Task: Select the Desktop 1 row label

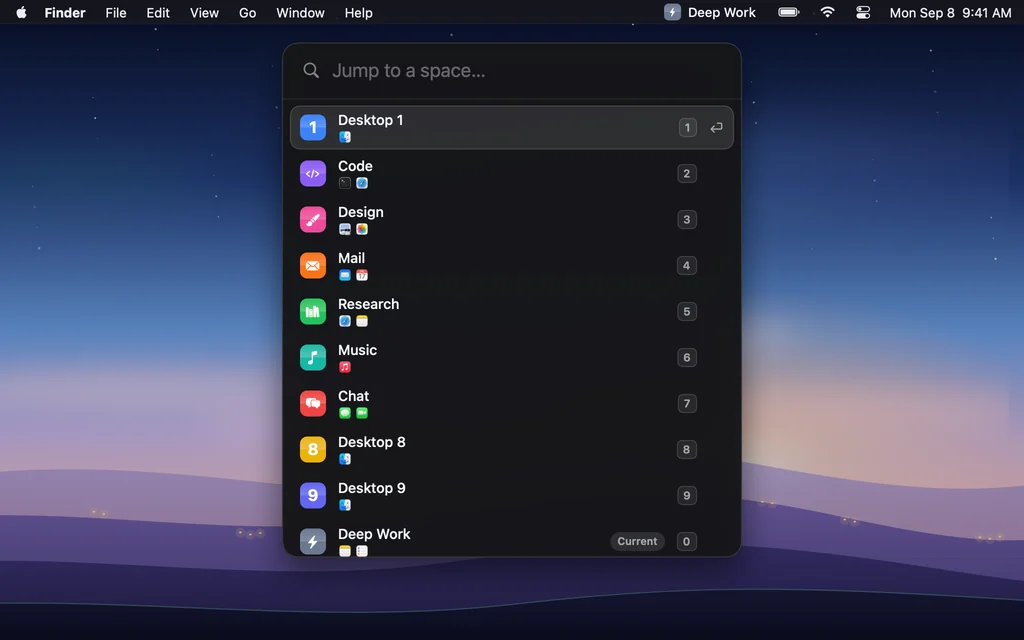Action: [370, 120]
